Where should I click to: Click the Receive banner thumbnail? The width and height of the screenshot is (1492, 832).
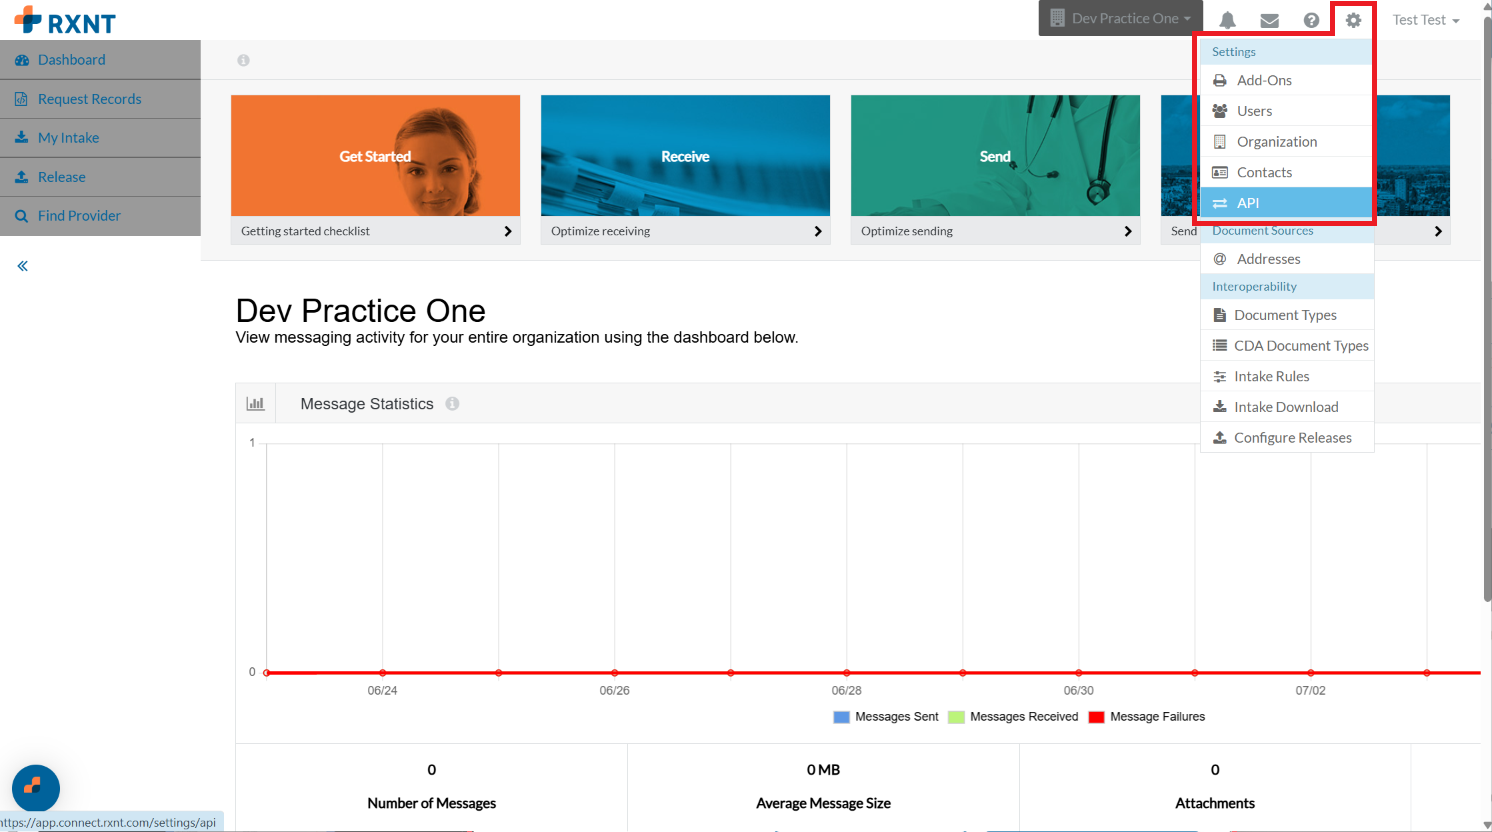685,156
